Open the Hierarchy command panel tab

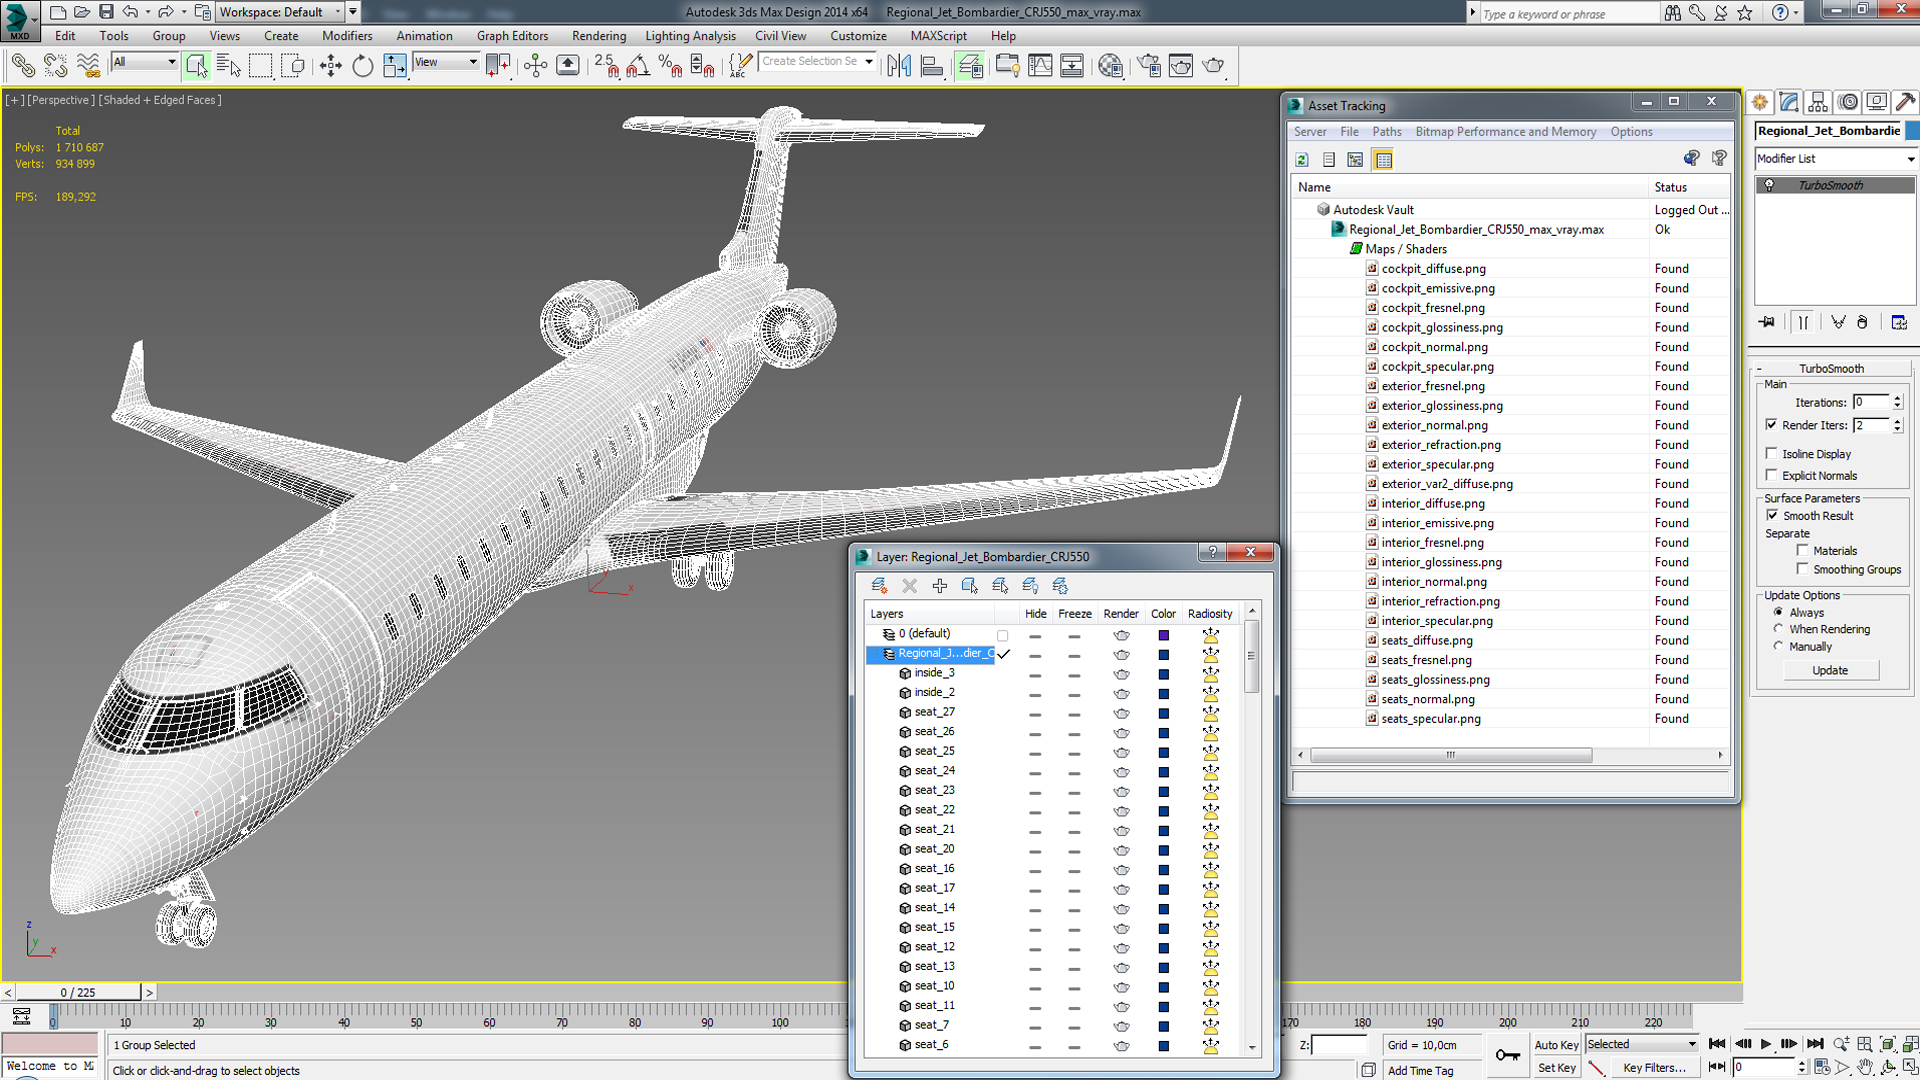coord(1818,102)
